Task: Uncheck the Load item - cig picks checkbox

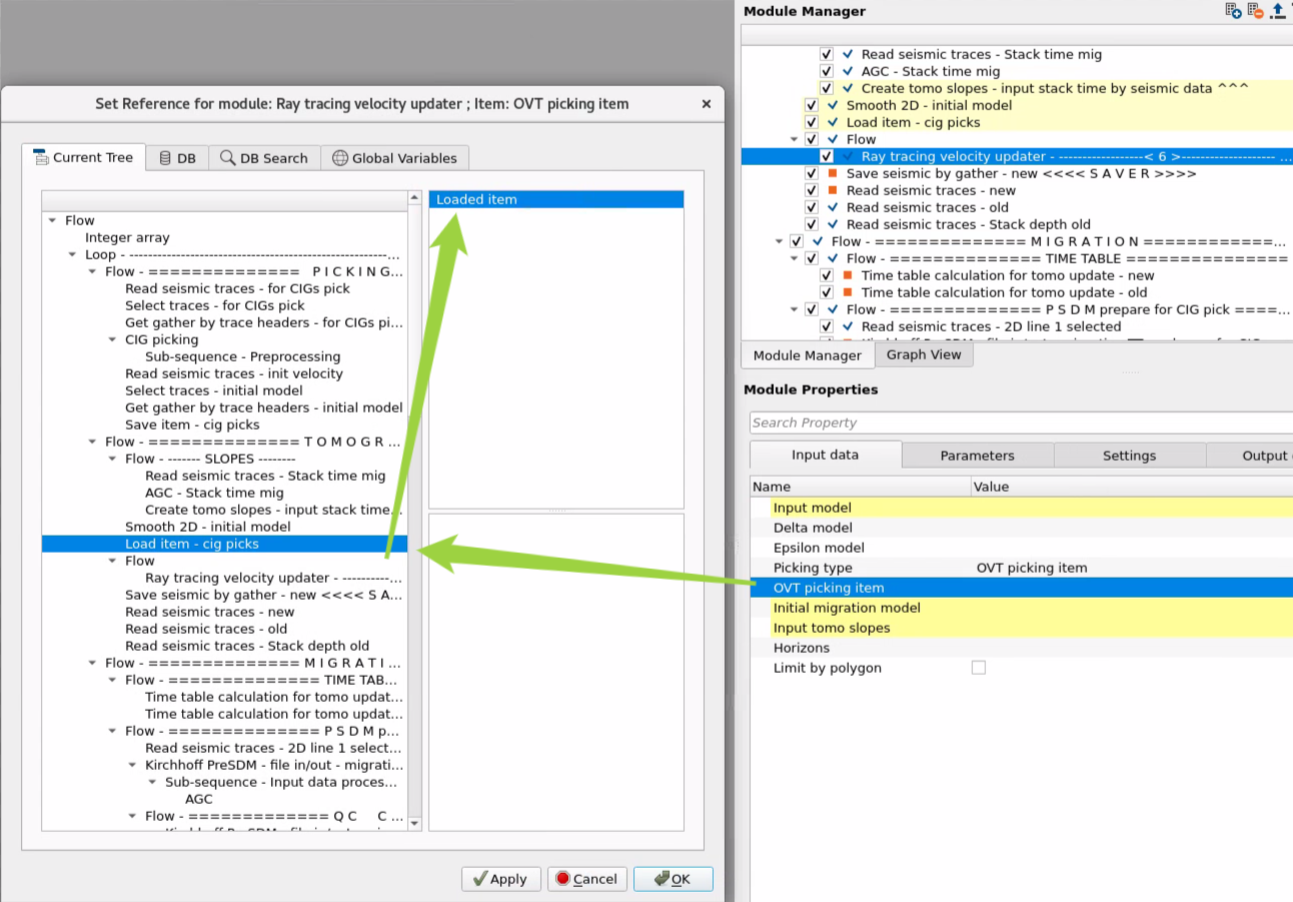Action: [811, 122]
